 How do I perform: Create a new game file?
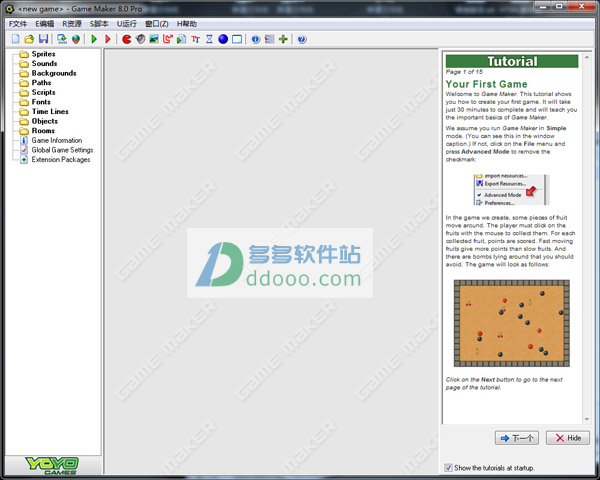(x=16, y=39)
